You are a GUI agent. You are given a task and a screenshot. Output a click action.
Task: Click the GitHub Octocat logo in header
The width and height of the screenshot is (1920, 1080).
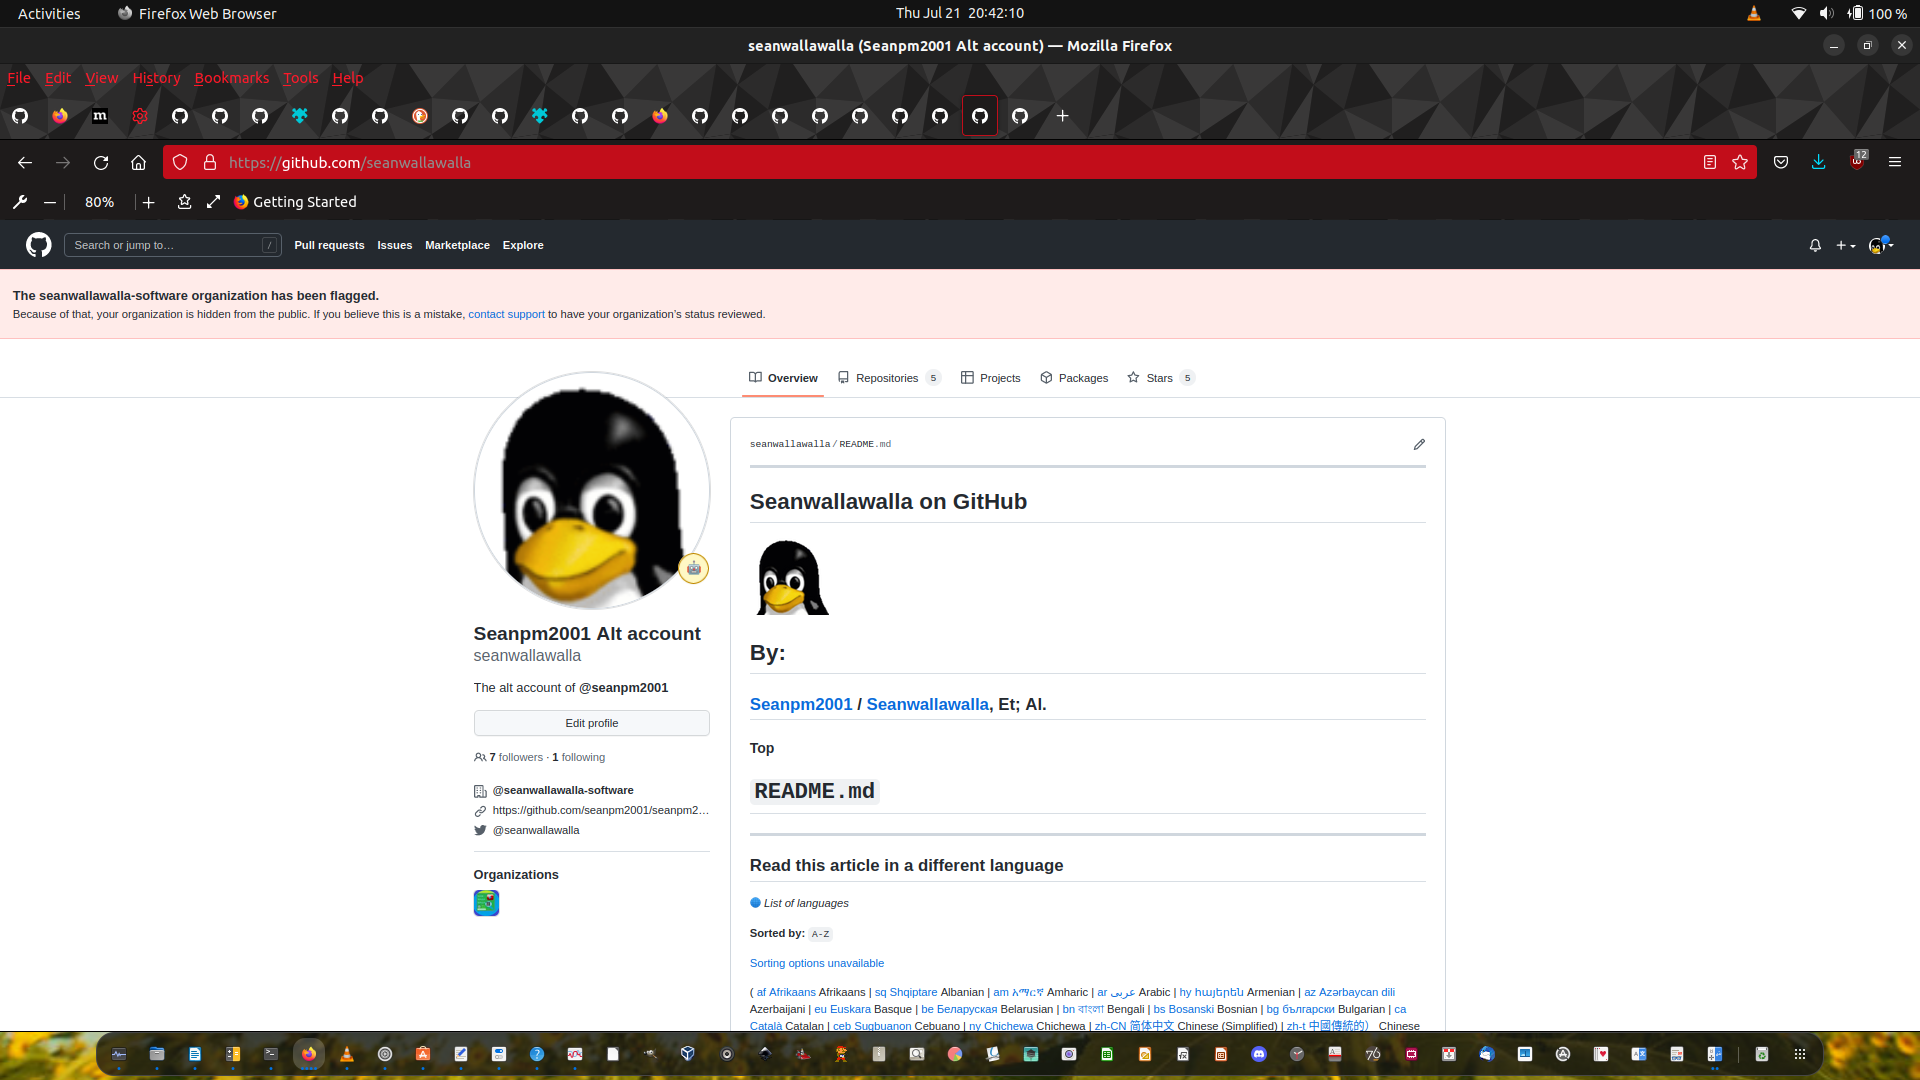click(x=38, y=245)
